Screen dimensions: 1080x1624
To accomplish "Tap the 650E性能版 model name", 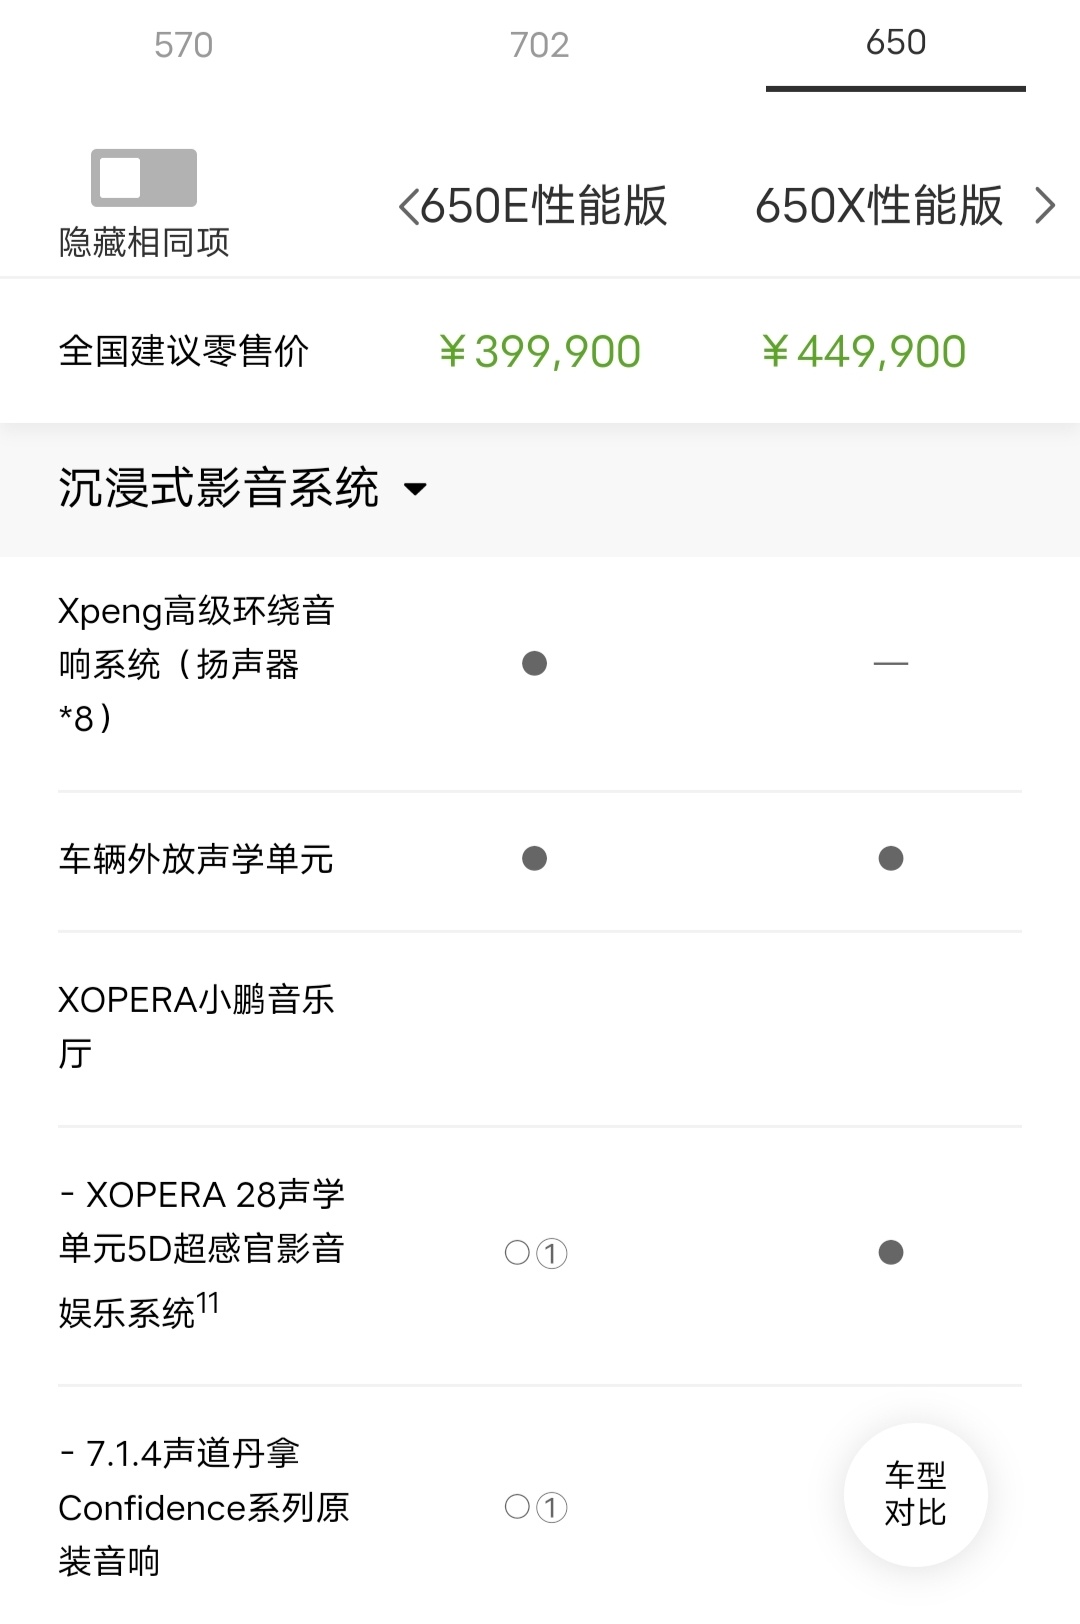I will 543,206.
